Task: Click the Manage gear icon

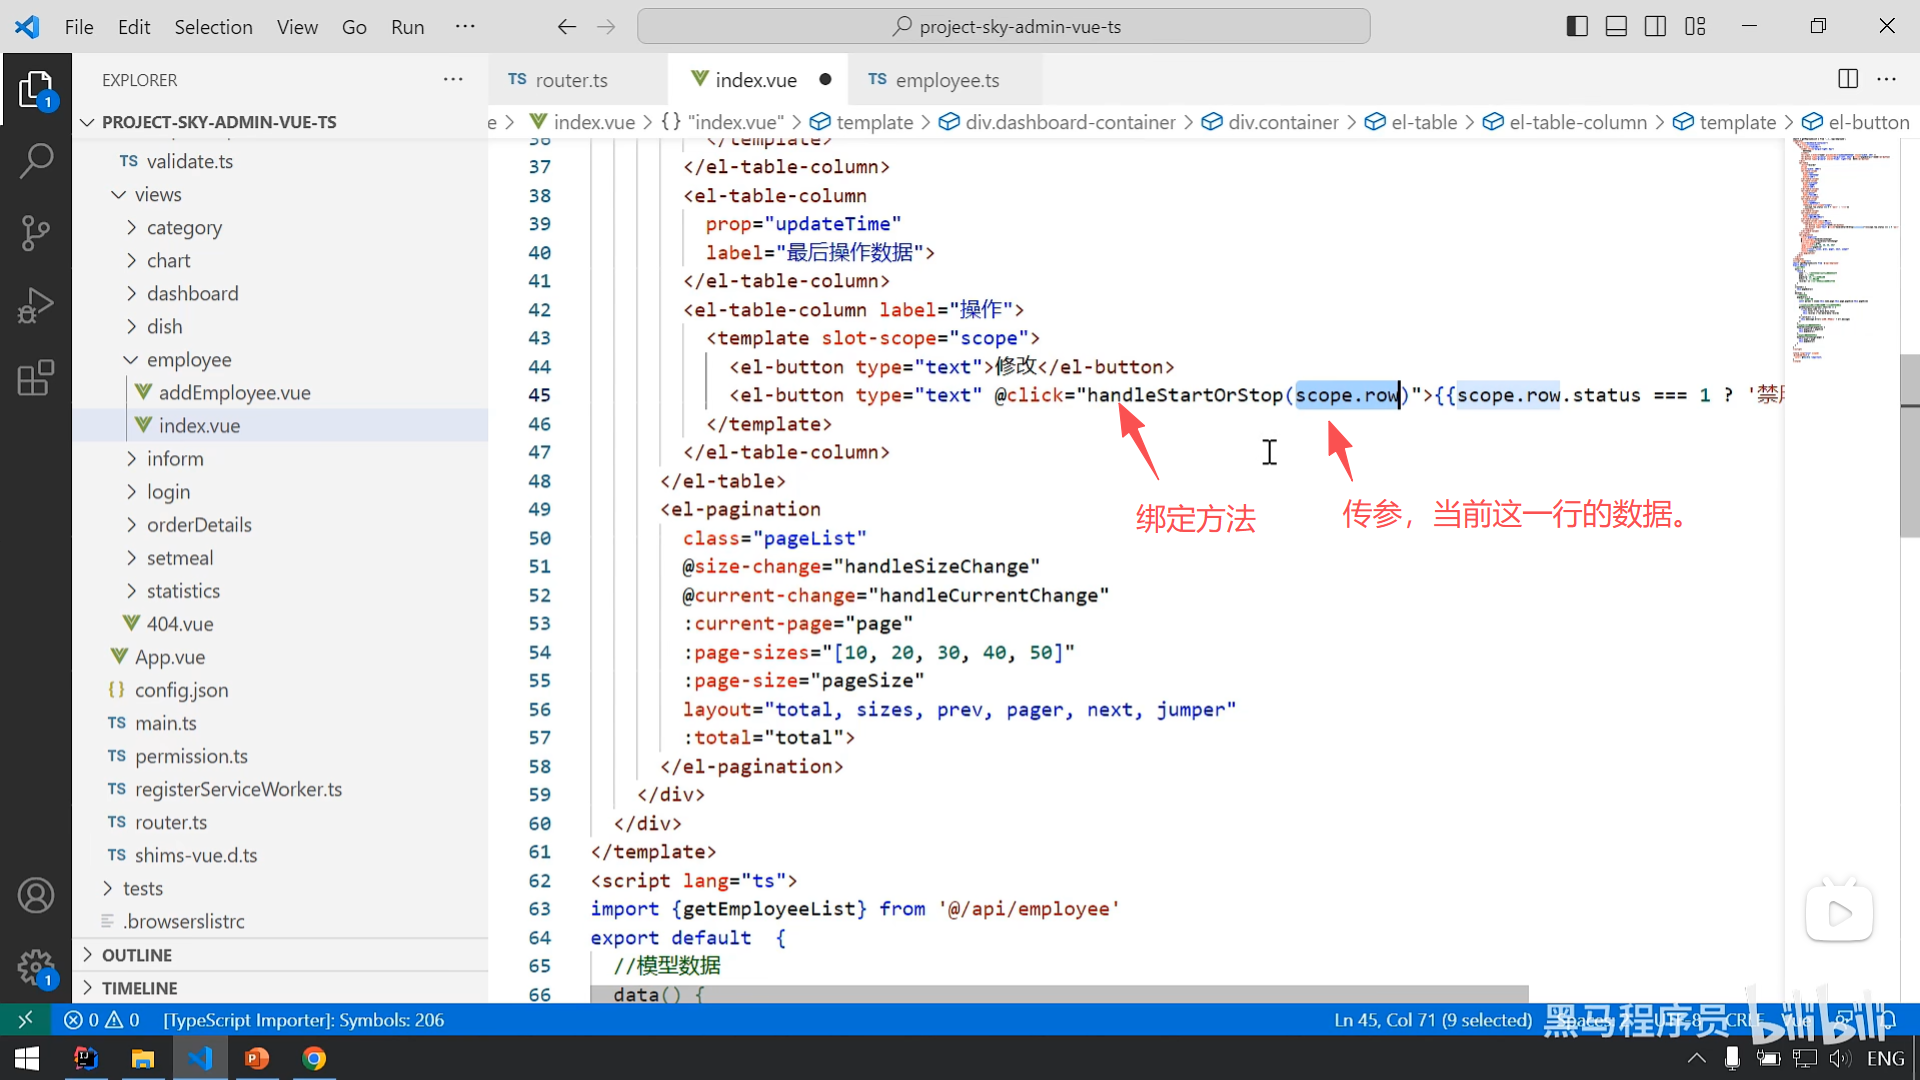Action: point(36,967)
